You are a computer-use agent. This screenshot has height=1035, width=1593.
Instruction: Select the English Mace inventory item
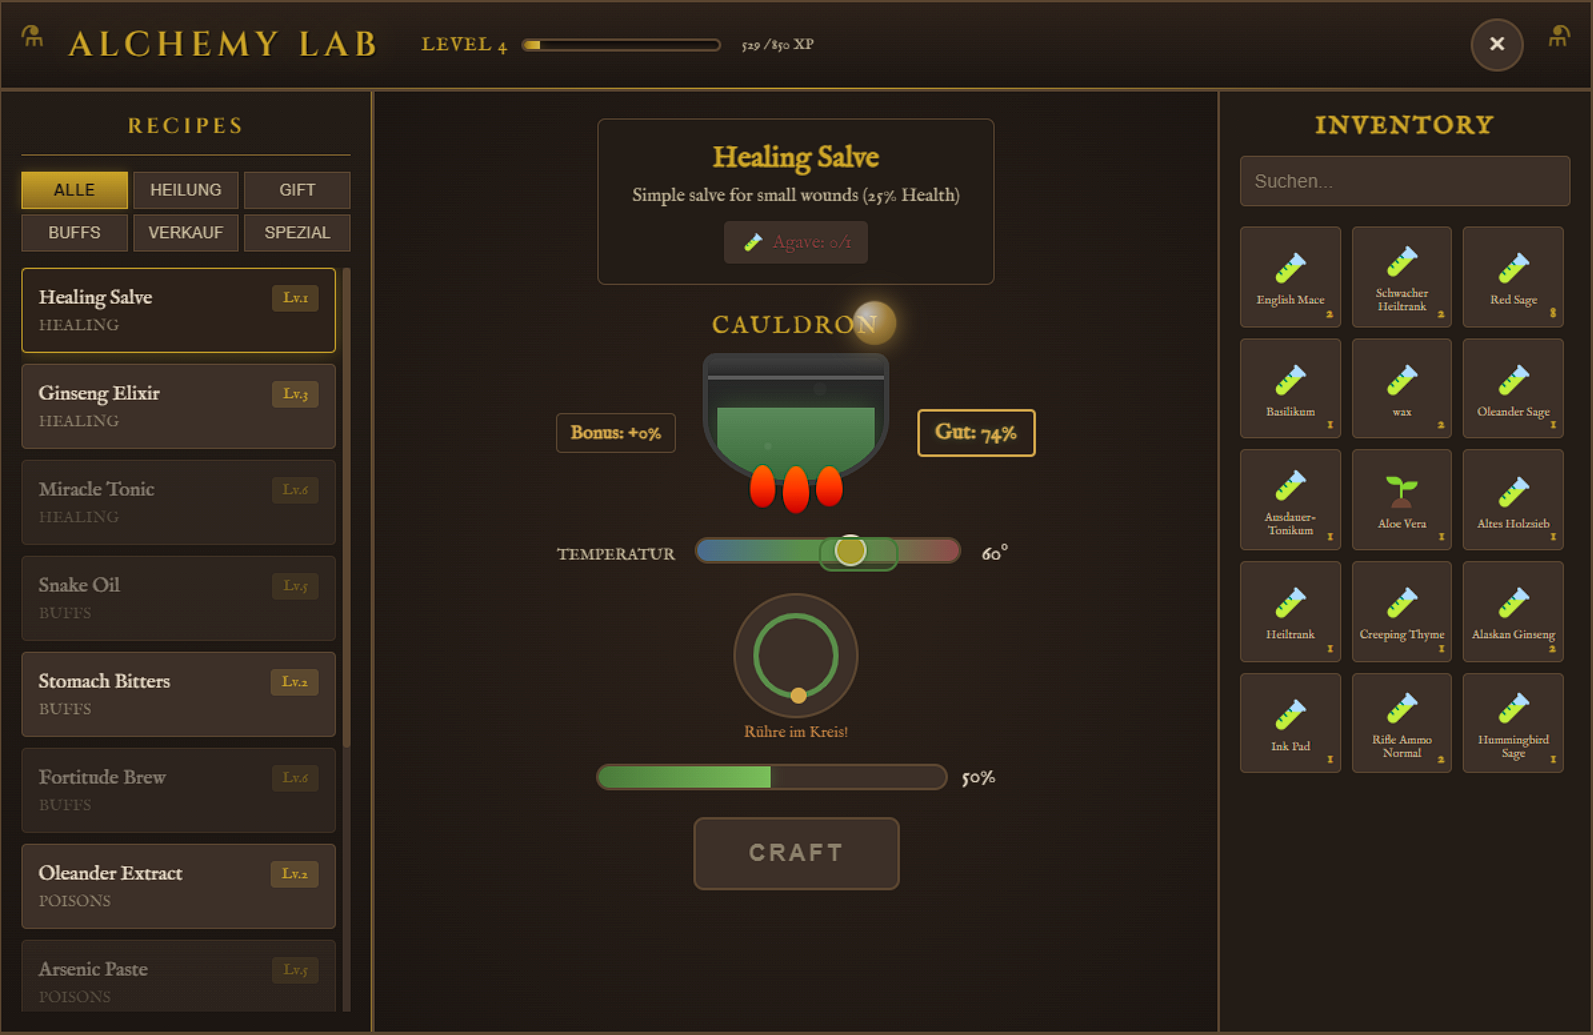(x=1290, y=277)
